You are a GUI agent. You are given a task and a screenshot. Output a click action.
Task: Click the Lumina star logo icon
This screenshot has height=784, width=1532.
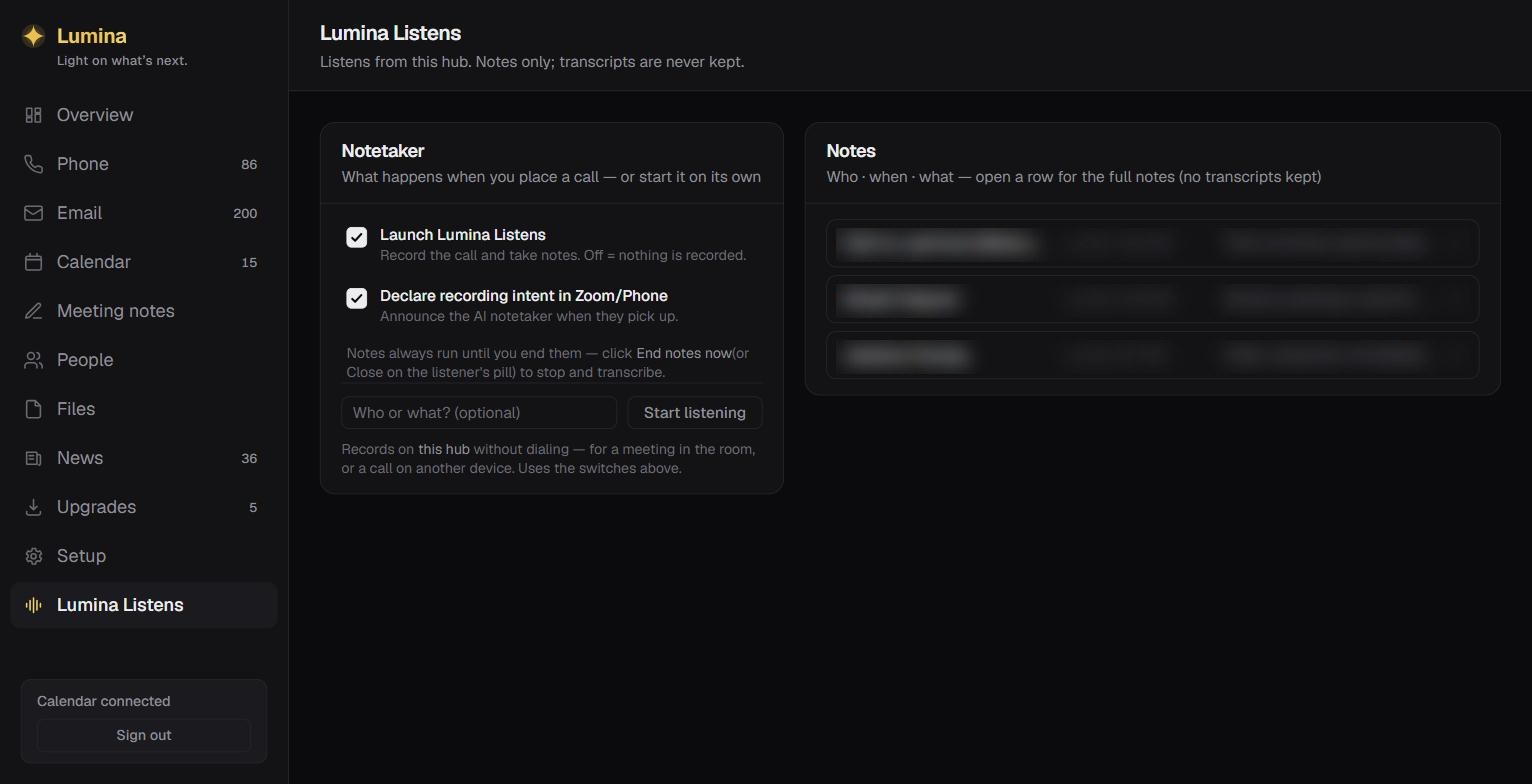click(x=33, y=36)
